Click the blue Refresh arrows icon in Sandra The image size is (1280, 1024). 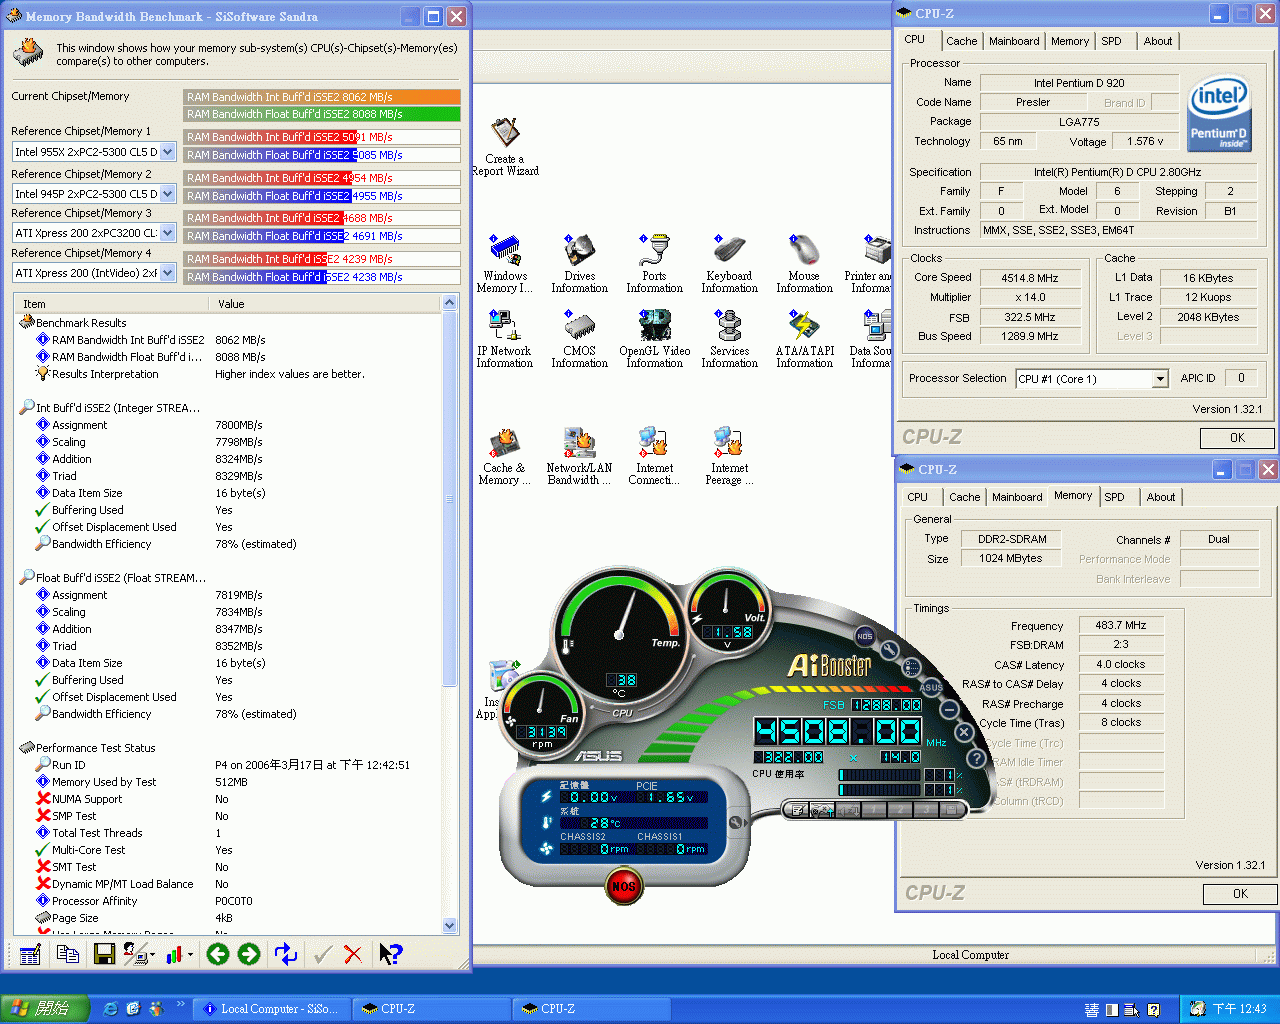(x=286, y=955)
